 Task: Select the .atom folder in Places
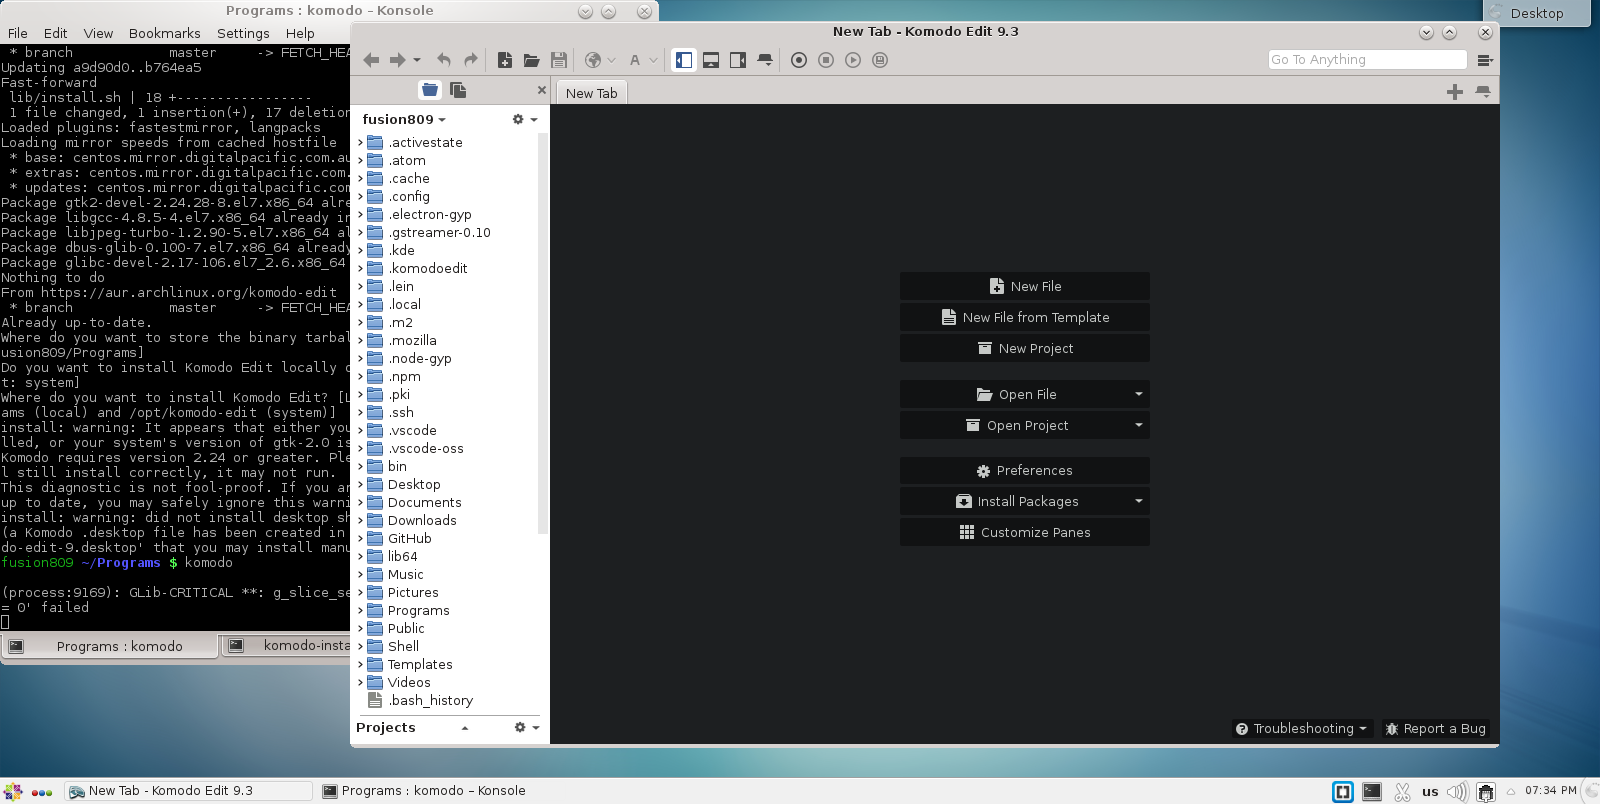(x=407, y=160)
